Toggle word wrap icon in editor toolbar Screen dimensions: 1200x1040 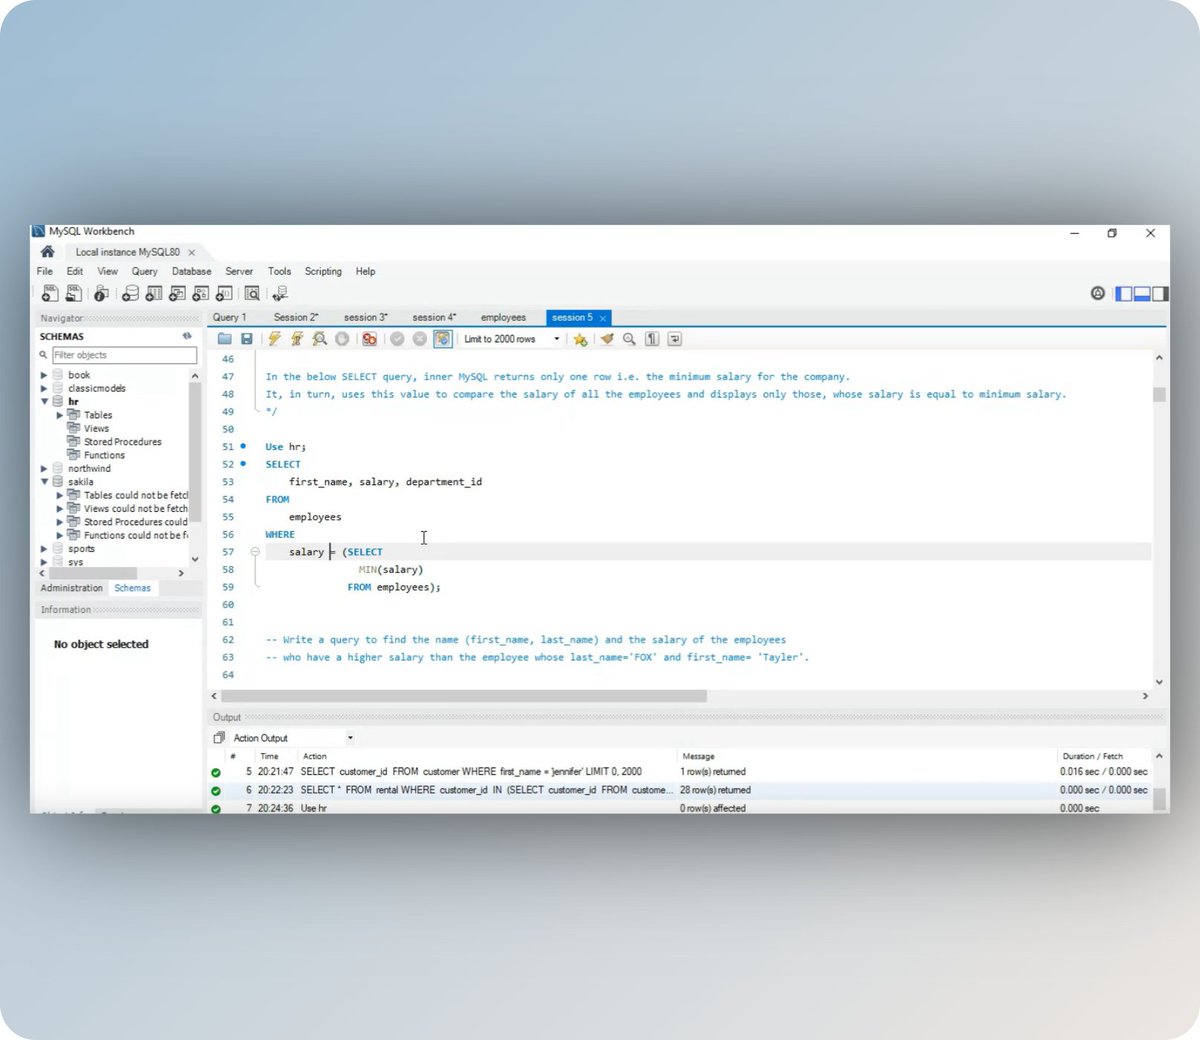click(x=675, y=339)
